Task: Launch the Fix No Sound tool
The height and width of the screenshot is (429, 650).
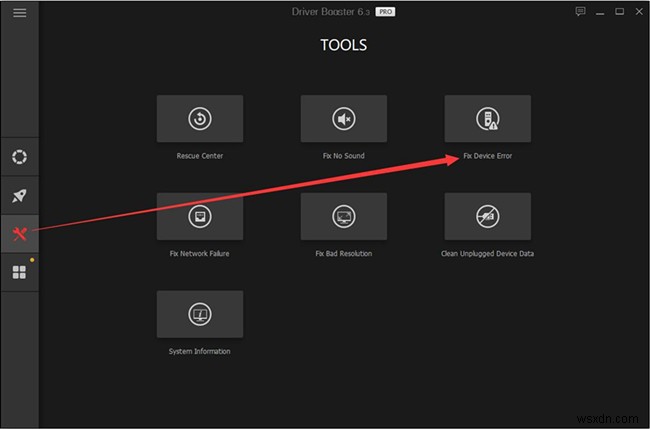Action: [344, 119]
